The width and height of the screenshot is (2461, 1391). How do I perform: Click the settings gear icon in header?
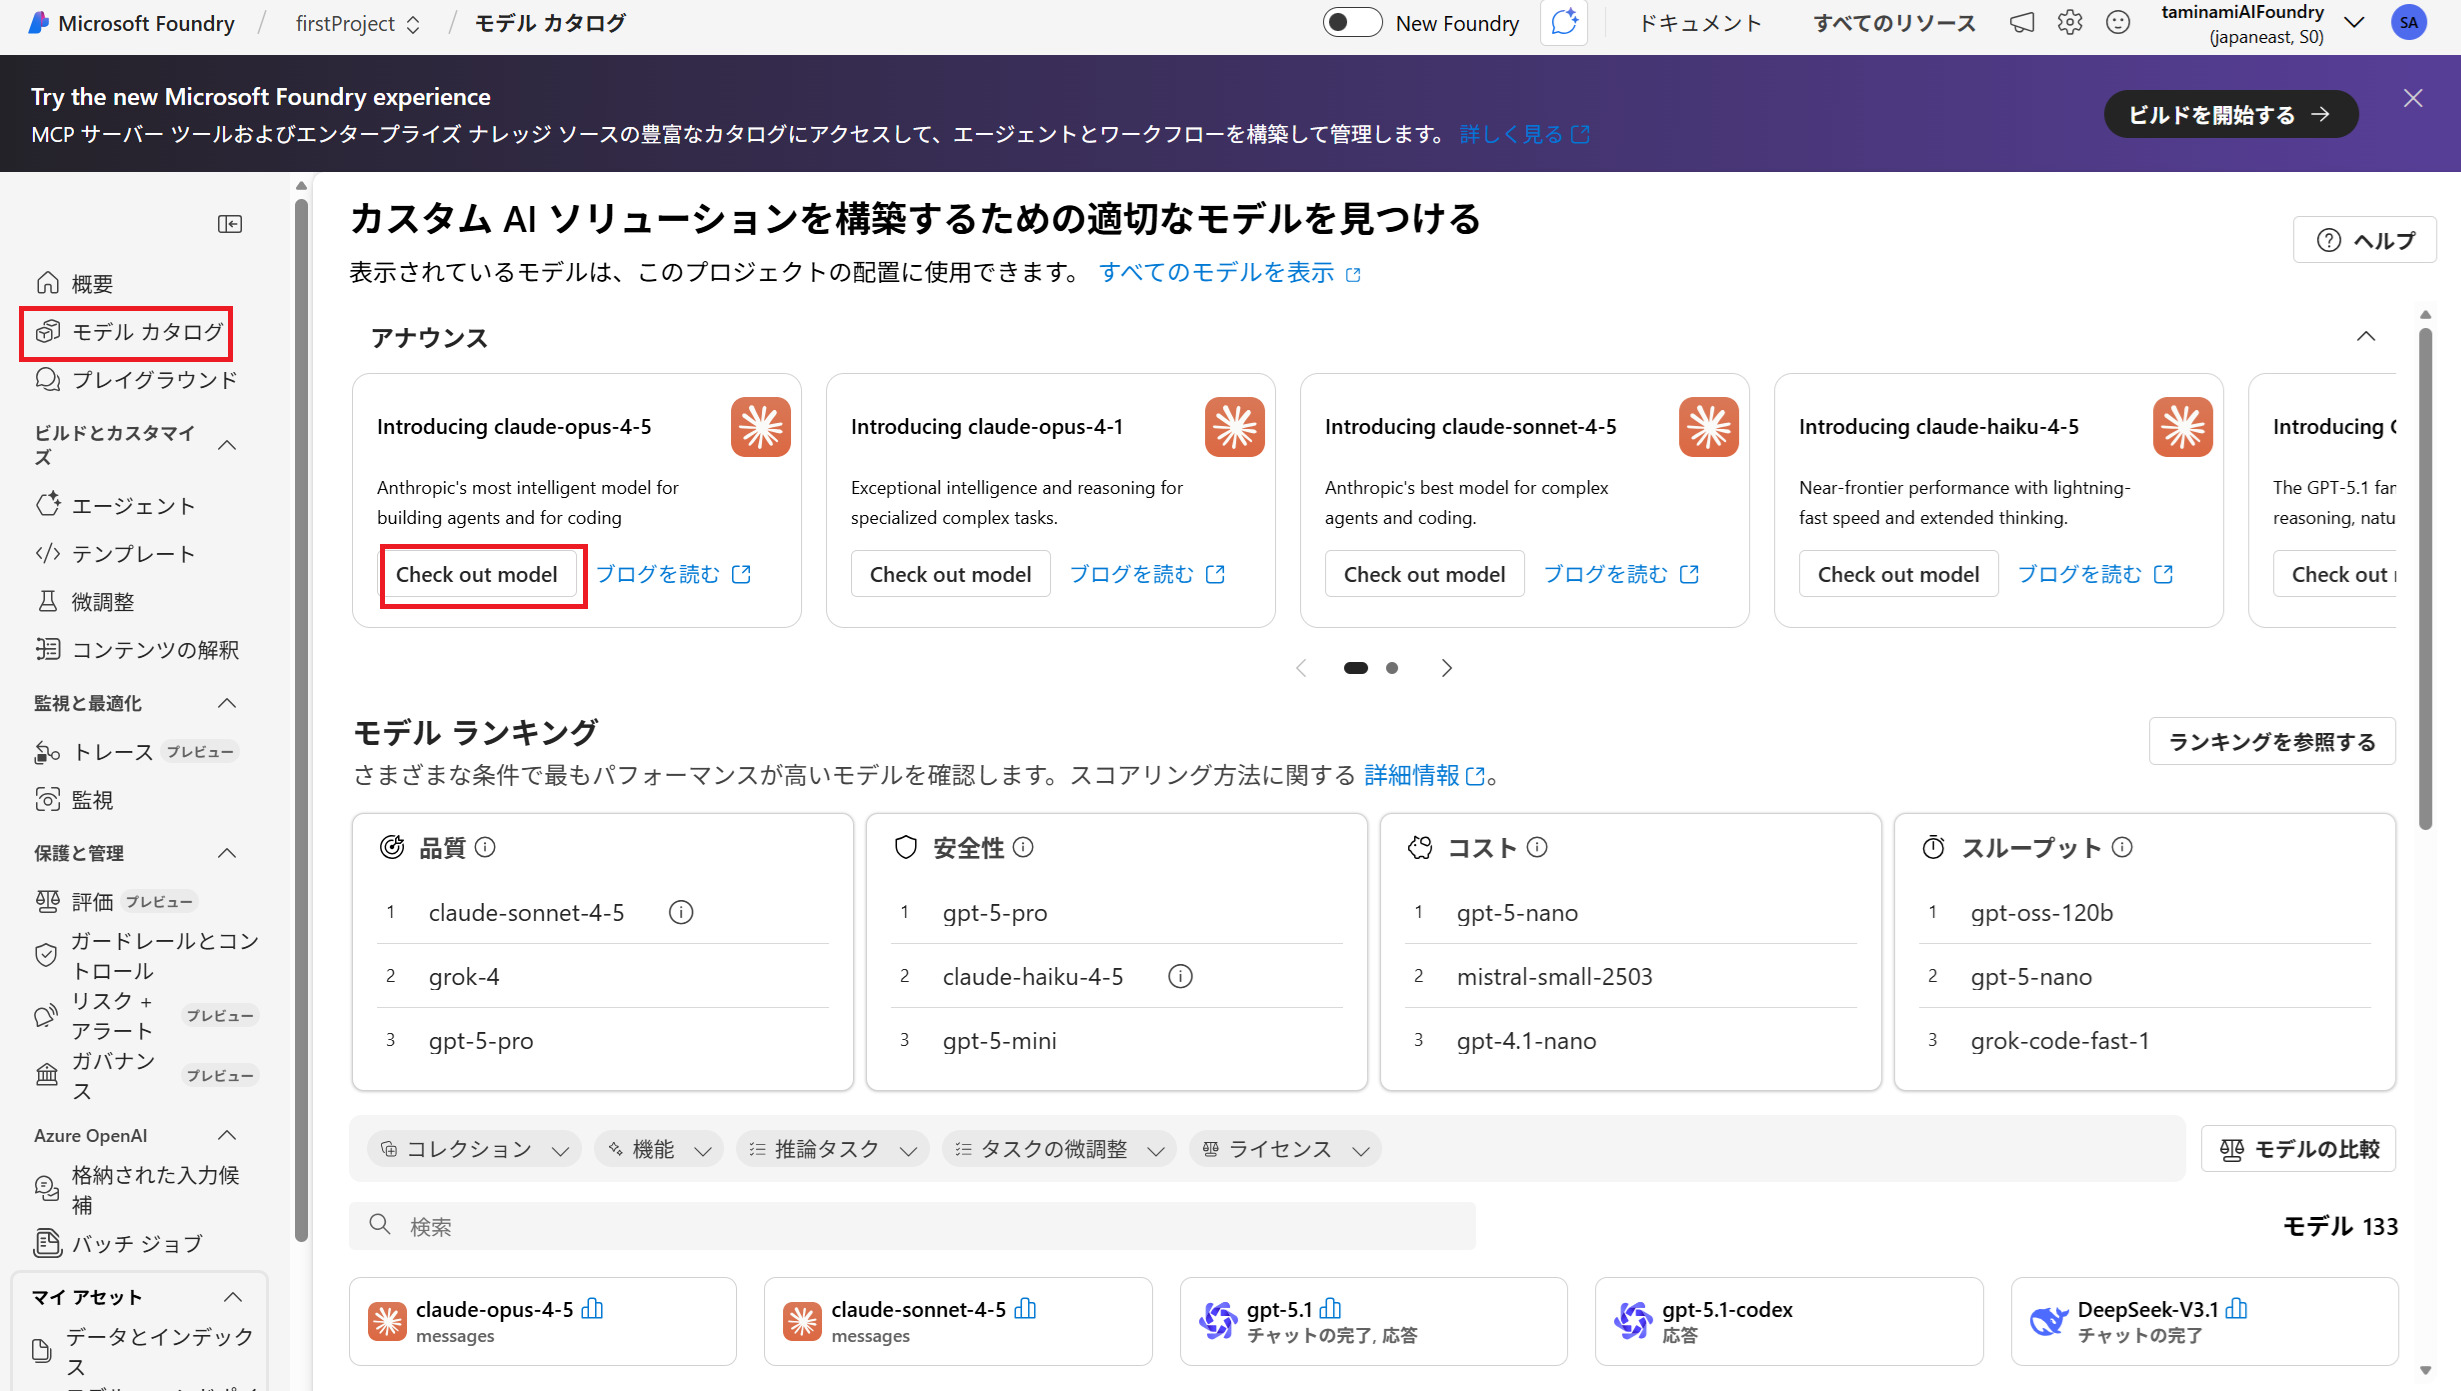[x=2069, y=22]
